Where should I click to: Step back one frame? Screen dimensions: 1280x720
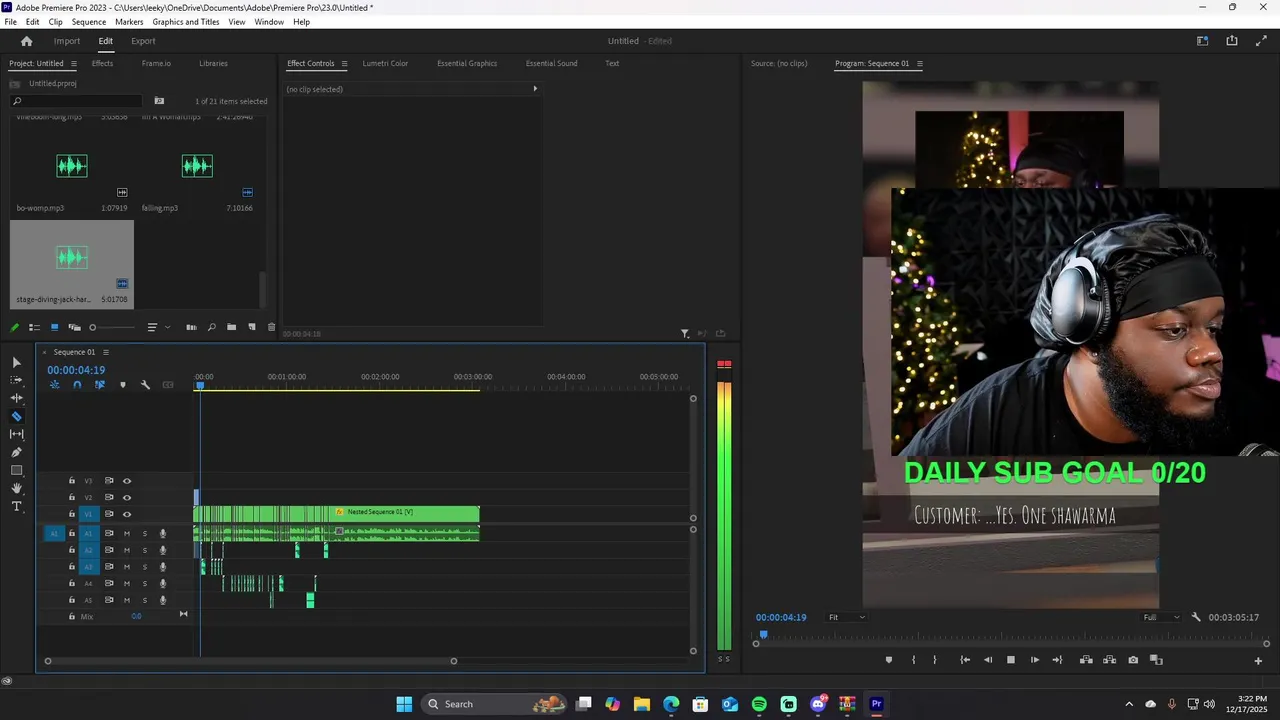point(988,660)
